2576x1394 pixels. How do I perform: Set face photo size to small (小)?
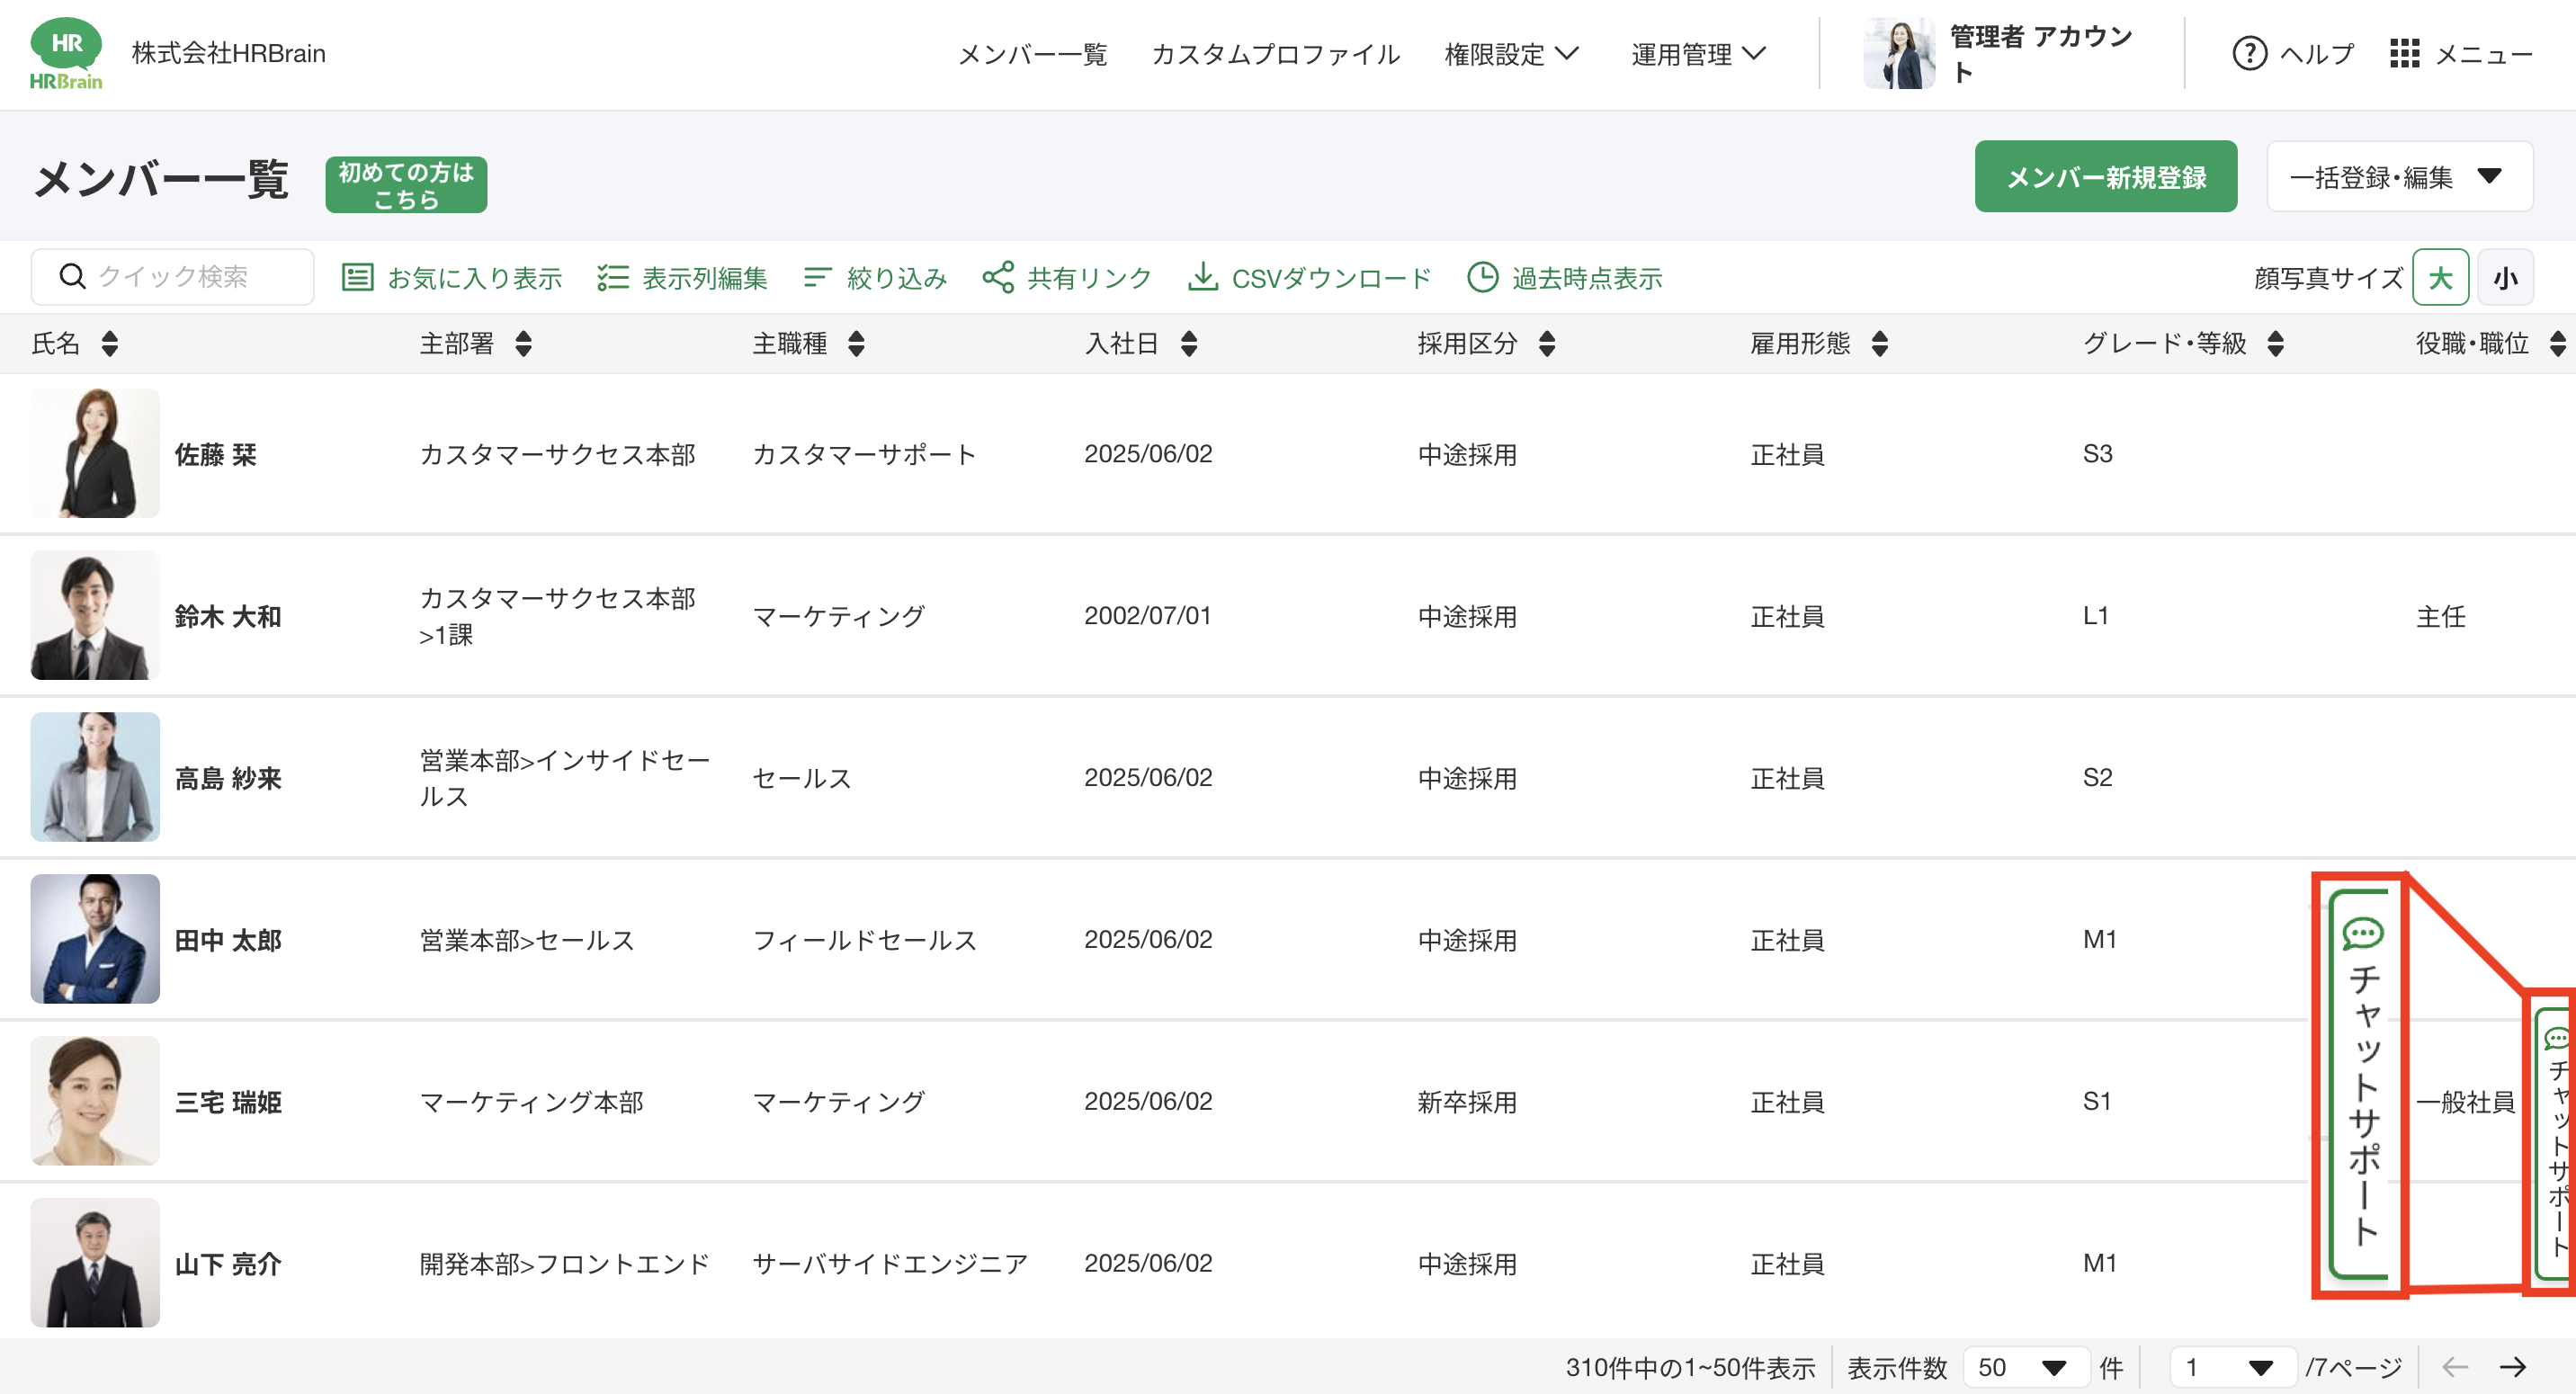[x=2505, y=277]
